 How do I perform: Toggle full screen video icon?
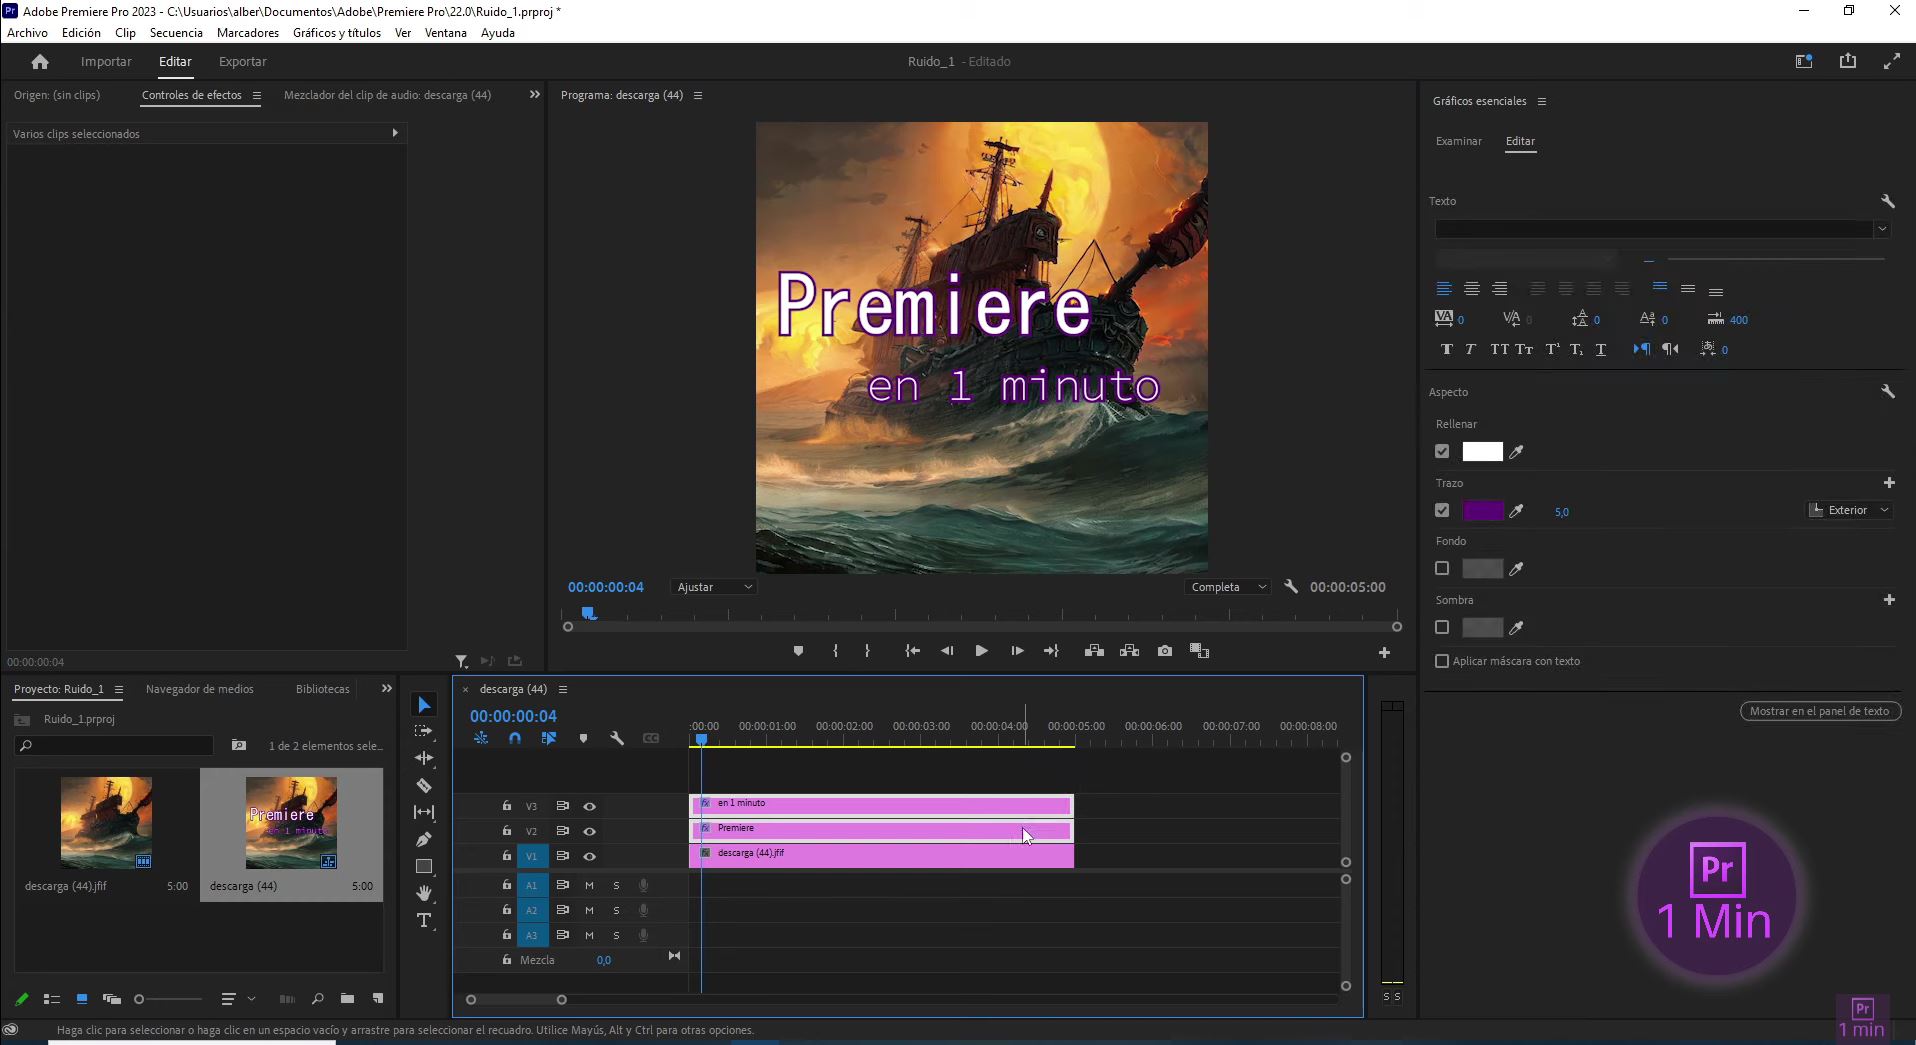(x=1892, y=62)
